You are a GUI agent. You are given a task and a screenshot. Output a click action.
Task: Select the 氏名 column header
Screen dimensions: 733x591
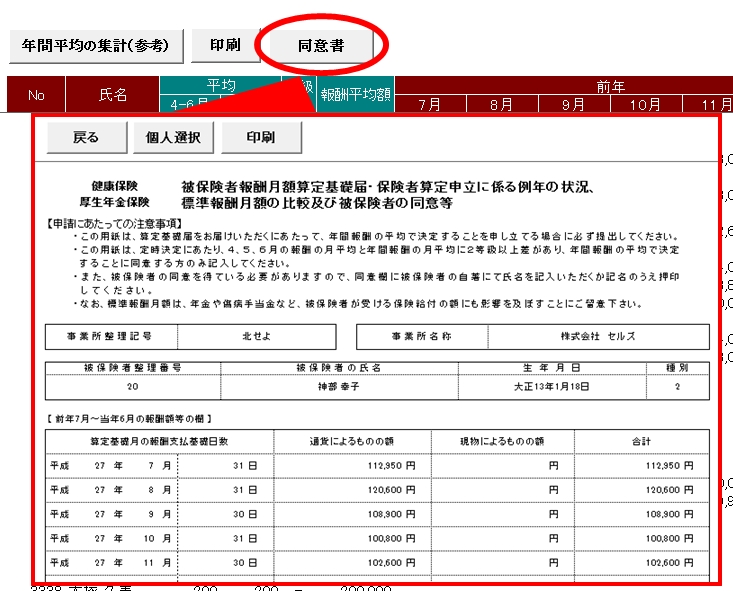pos(113,95)
